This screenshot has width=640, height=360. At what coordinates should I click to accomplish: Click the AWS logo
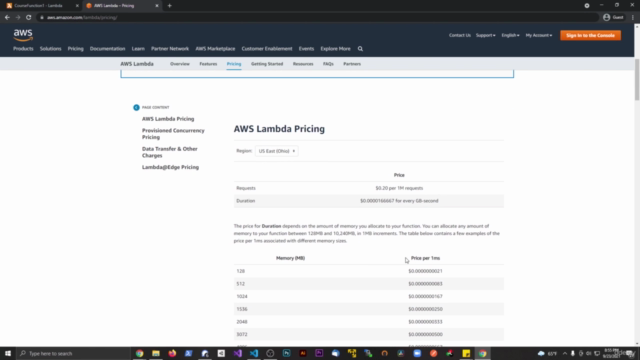pos(23,35)
